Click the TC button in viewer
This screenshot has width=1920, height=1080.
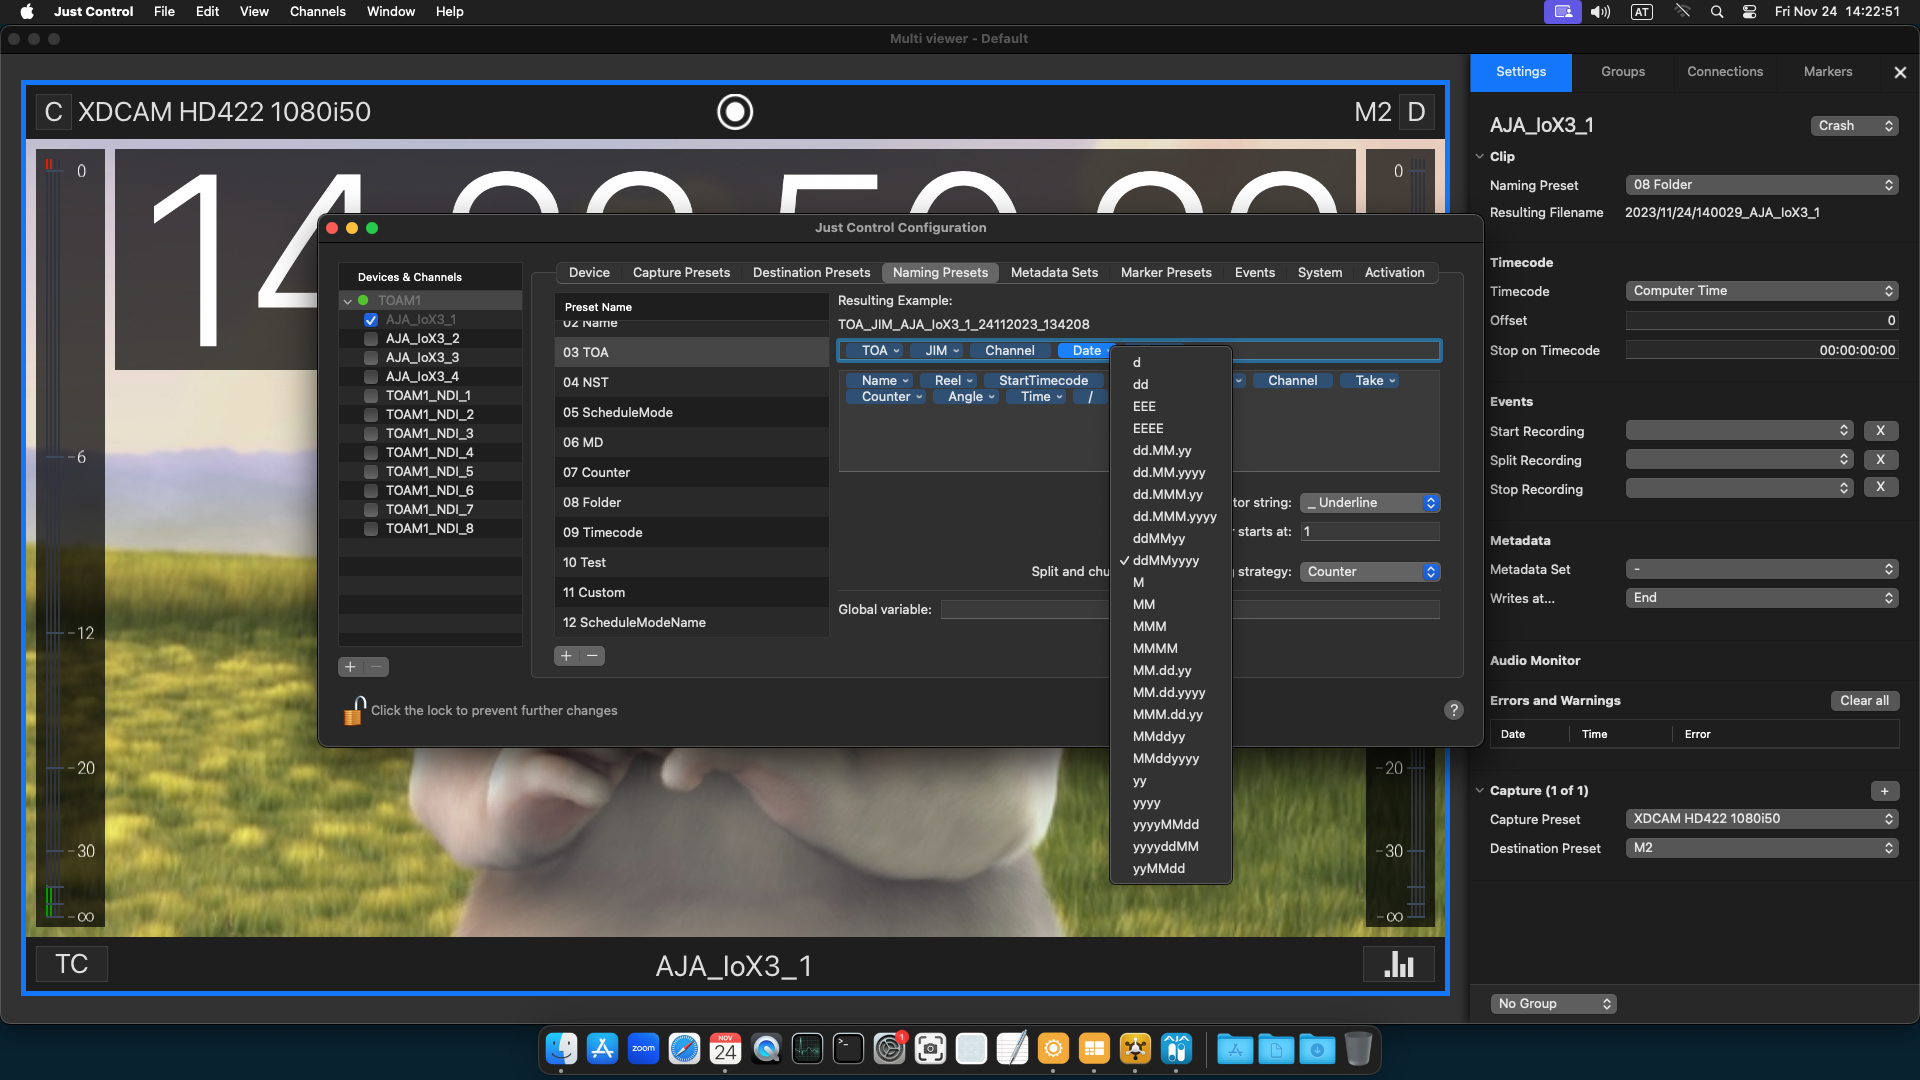(71, 964)
